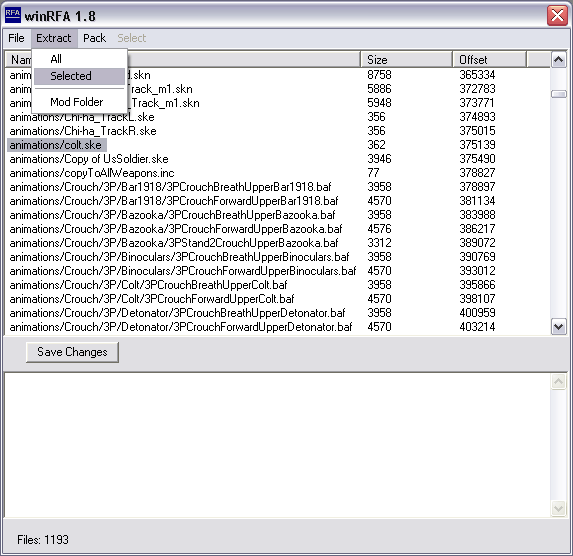Click offset value 365334
Screen dimensions: 573x556
pyautogui.click(x=477, y=75)
